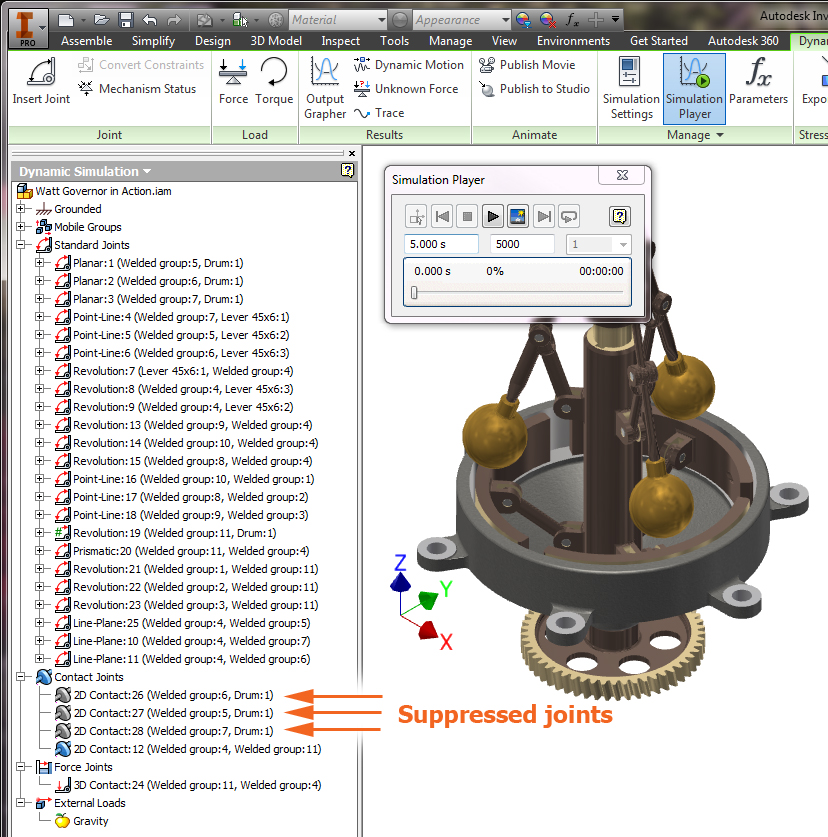Rewind simulation to beginning
828x837 pixels.
[x=442, y=216]
